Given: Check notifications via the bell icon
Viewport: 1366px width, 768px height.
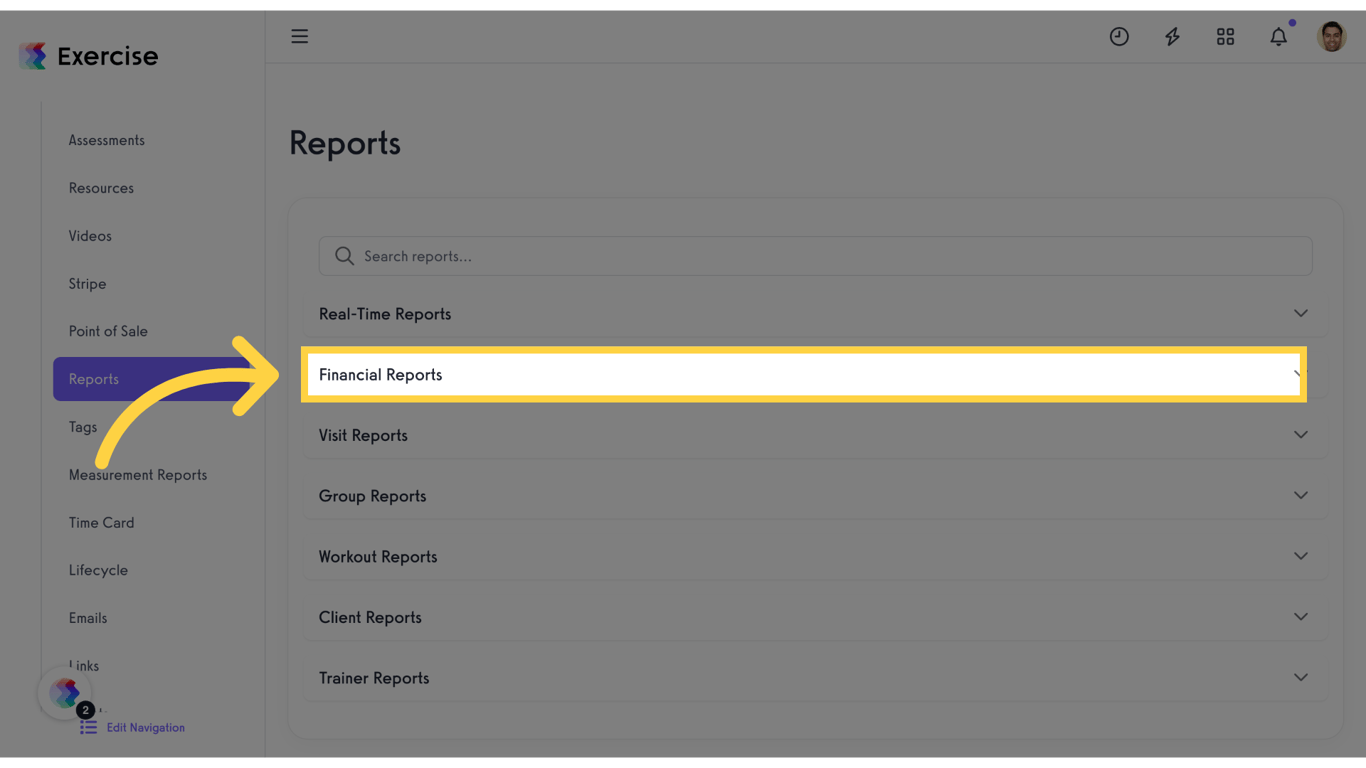Looking at the screenshot, I should pyautogui.click(x=1278, y=36).
